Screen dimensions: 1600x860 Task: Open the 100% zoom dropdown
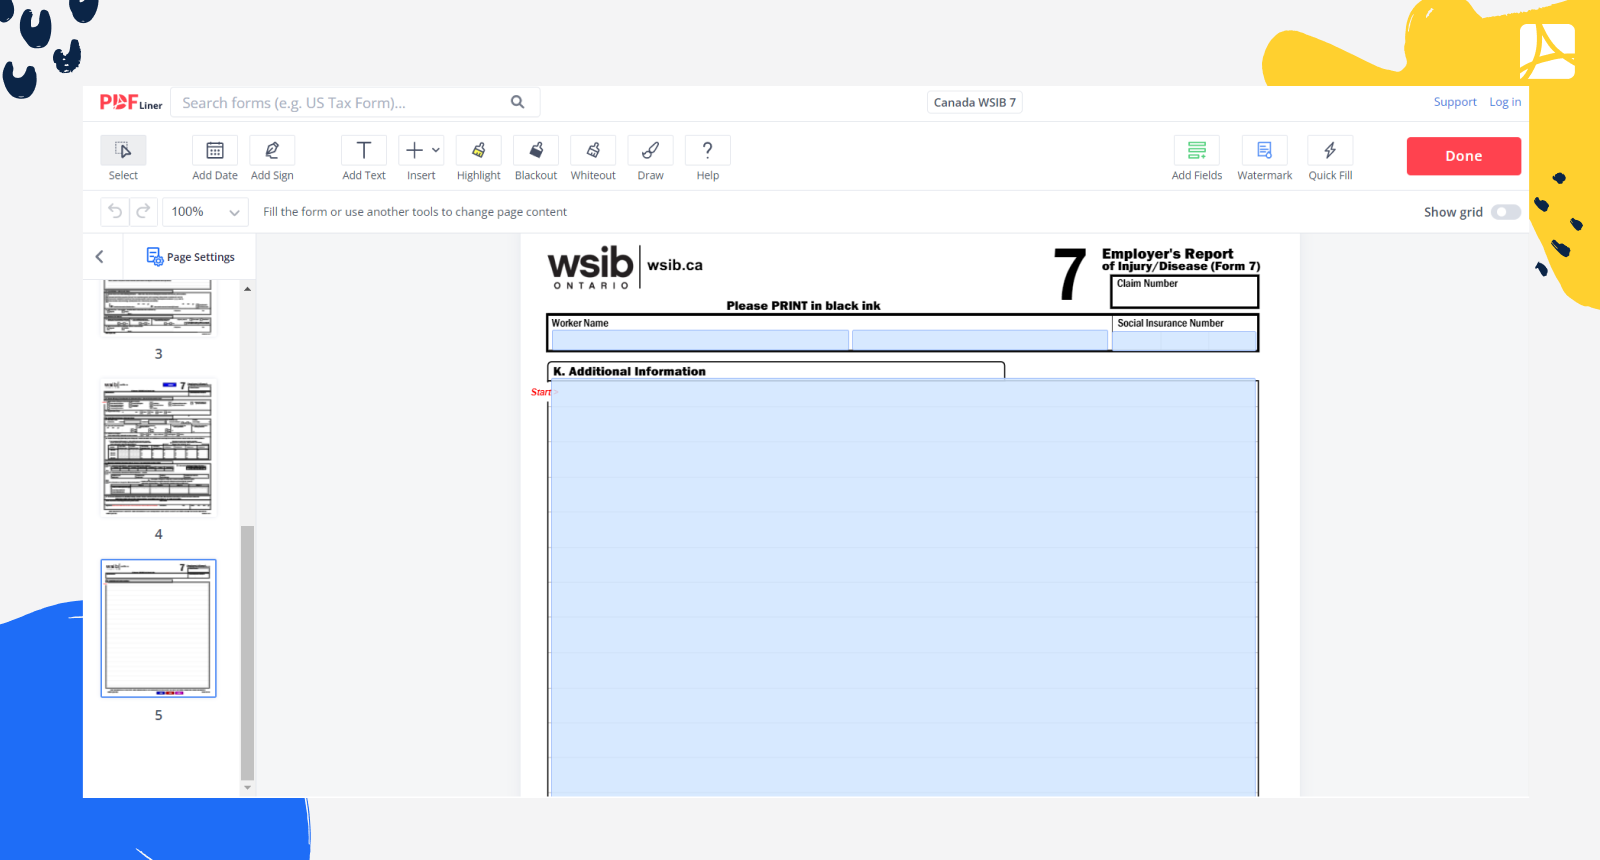coord(205,212)
